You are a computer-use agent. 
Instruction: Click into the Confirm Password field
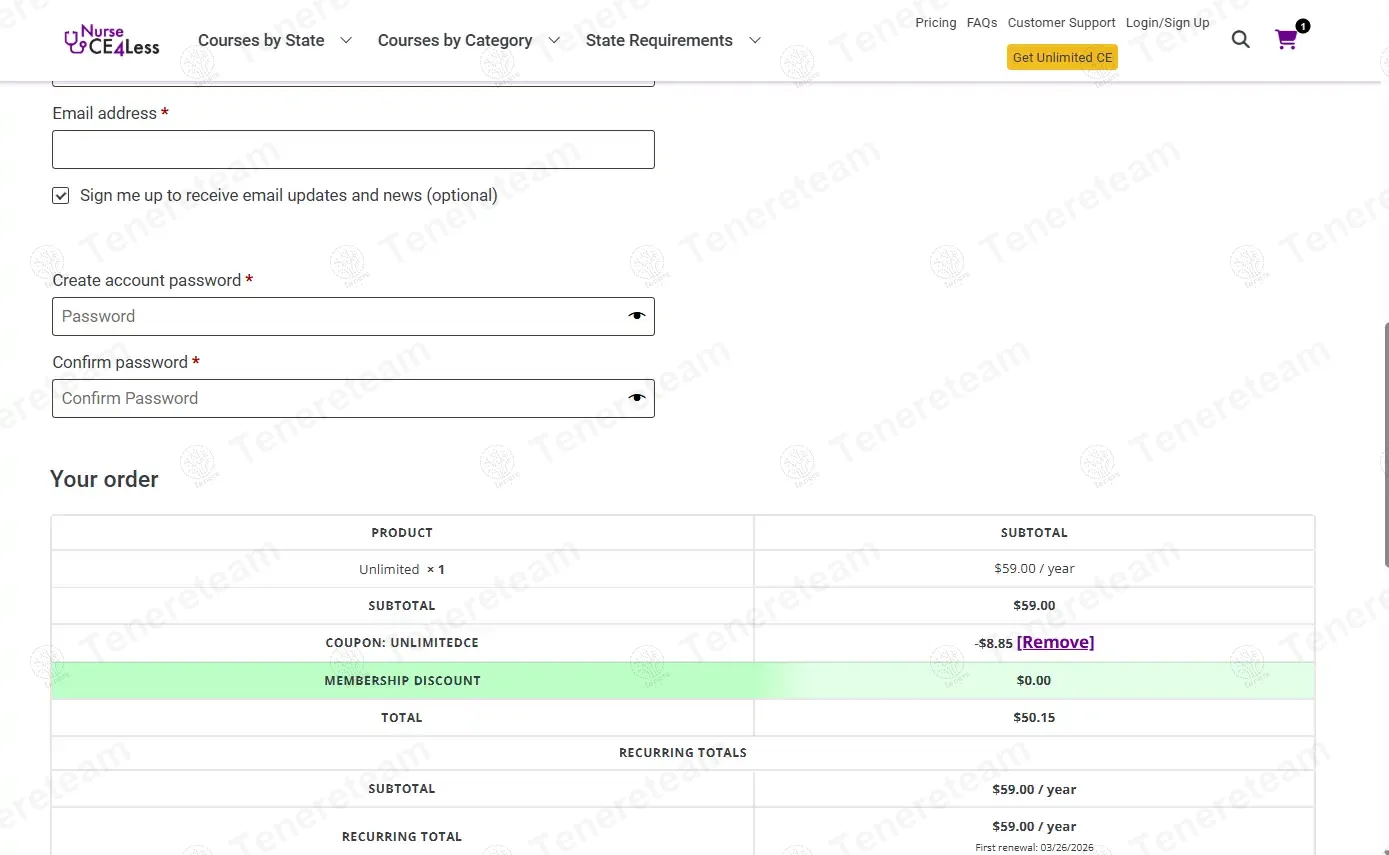335,398
